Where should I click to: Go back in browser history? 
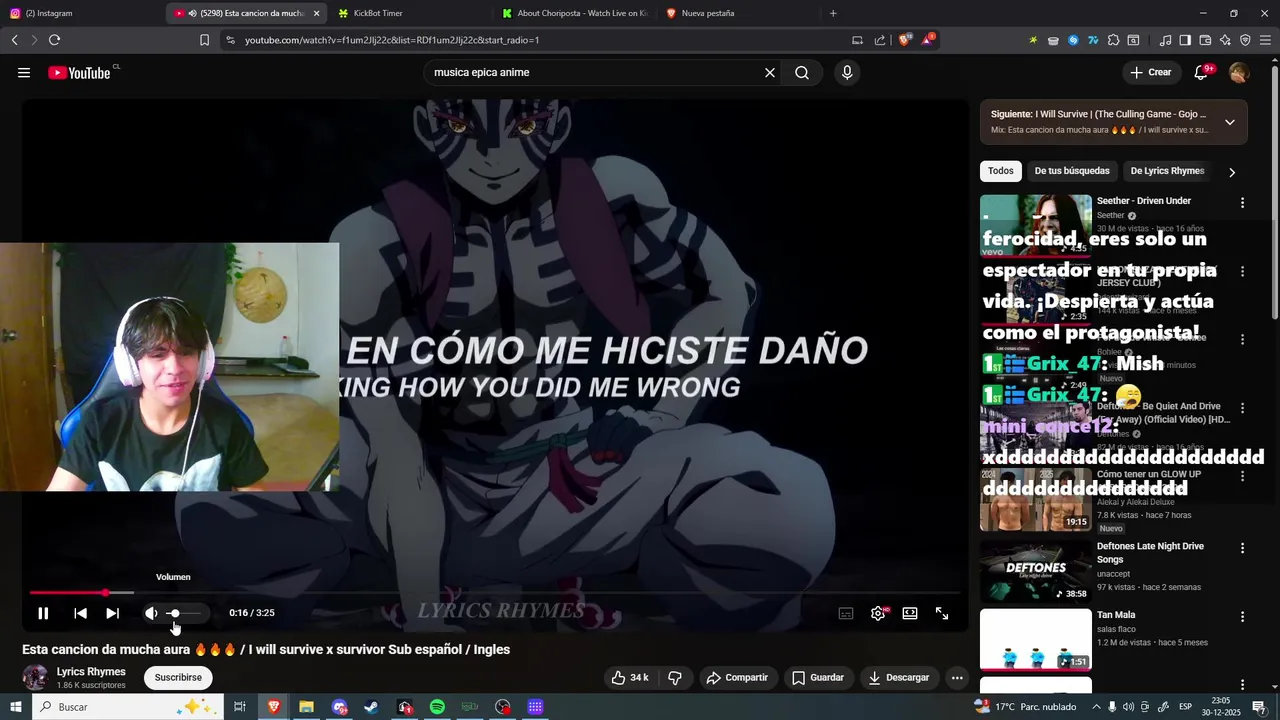[14, 40]
